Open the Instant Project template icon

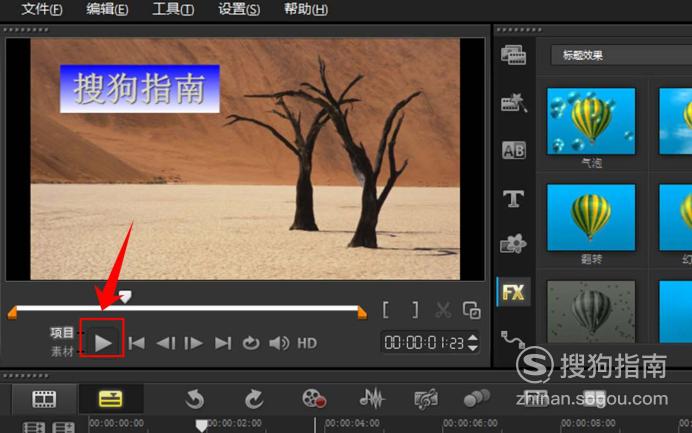click(513, 102)
